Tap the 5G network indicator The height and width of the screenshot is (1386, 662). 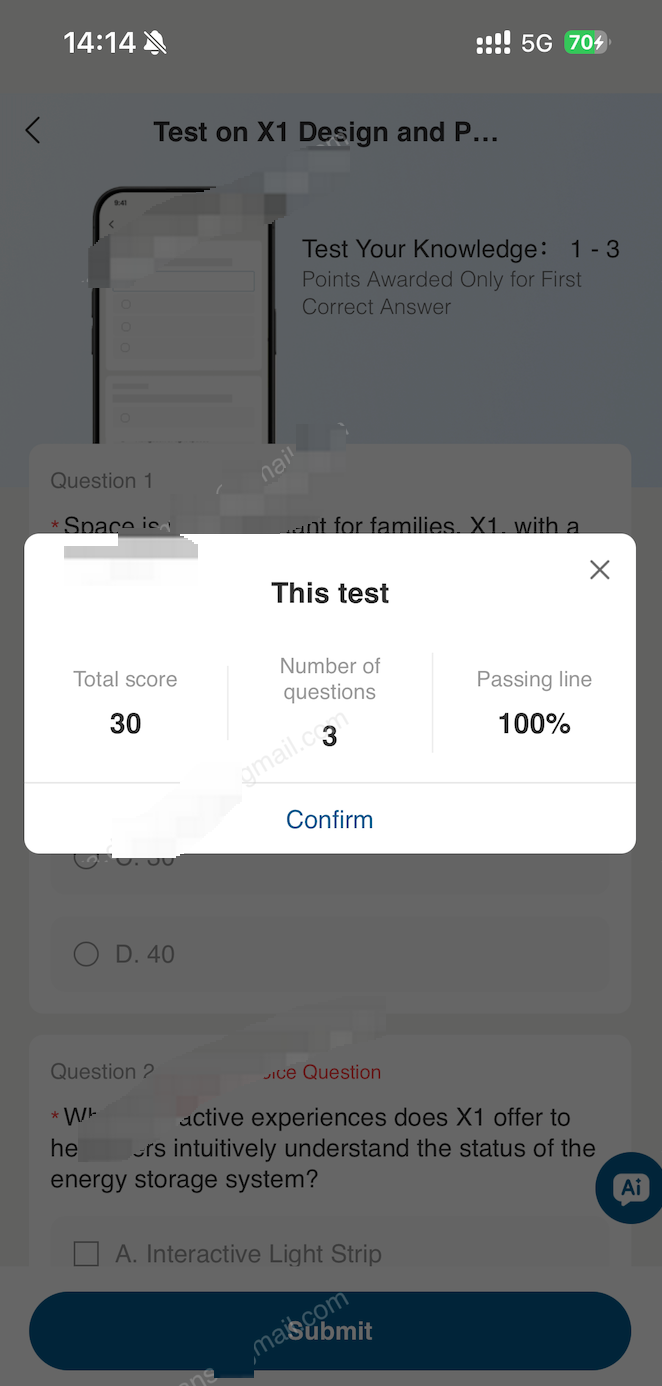537,43
